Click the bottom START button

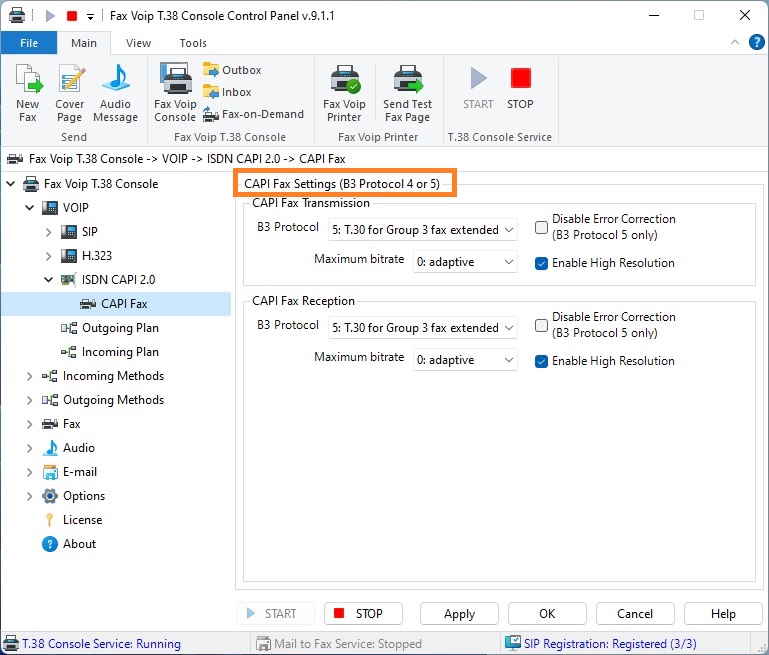(275, 613)
